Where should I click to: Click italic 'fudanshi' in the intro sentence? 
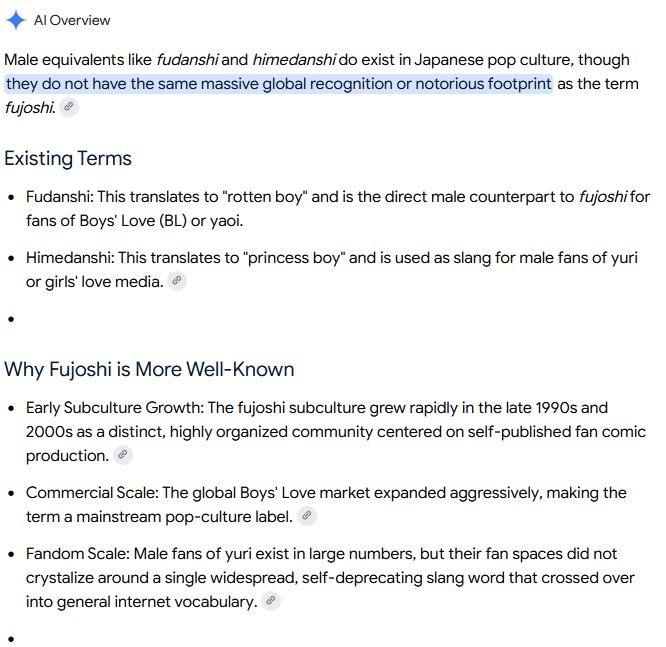(187, 60)
